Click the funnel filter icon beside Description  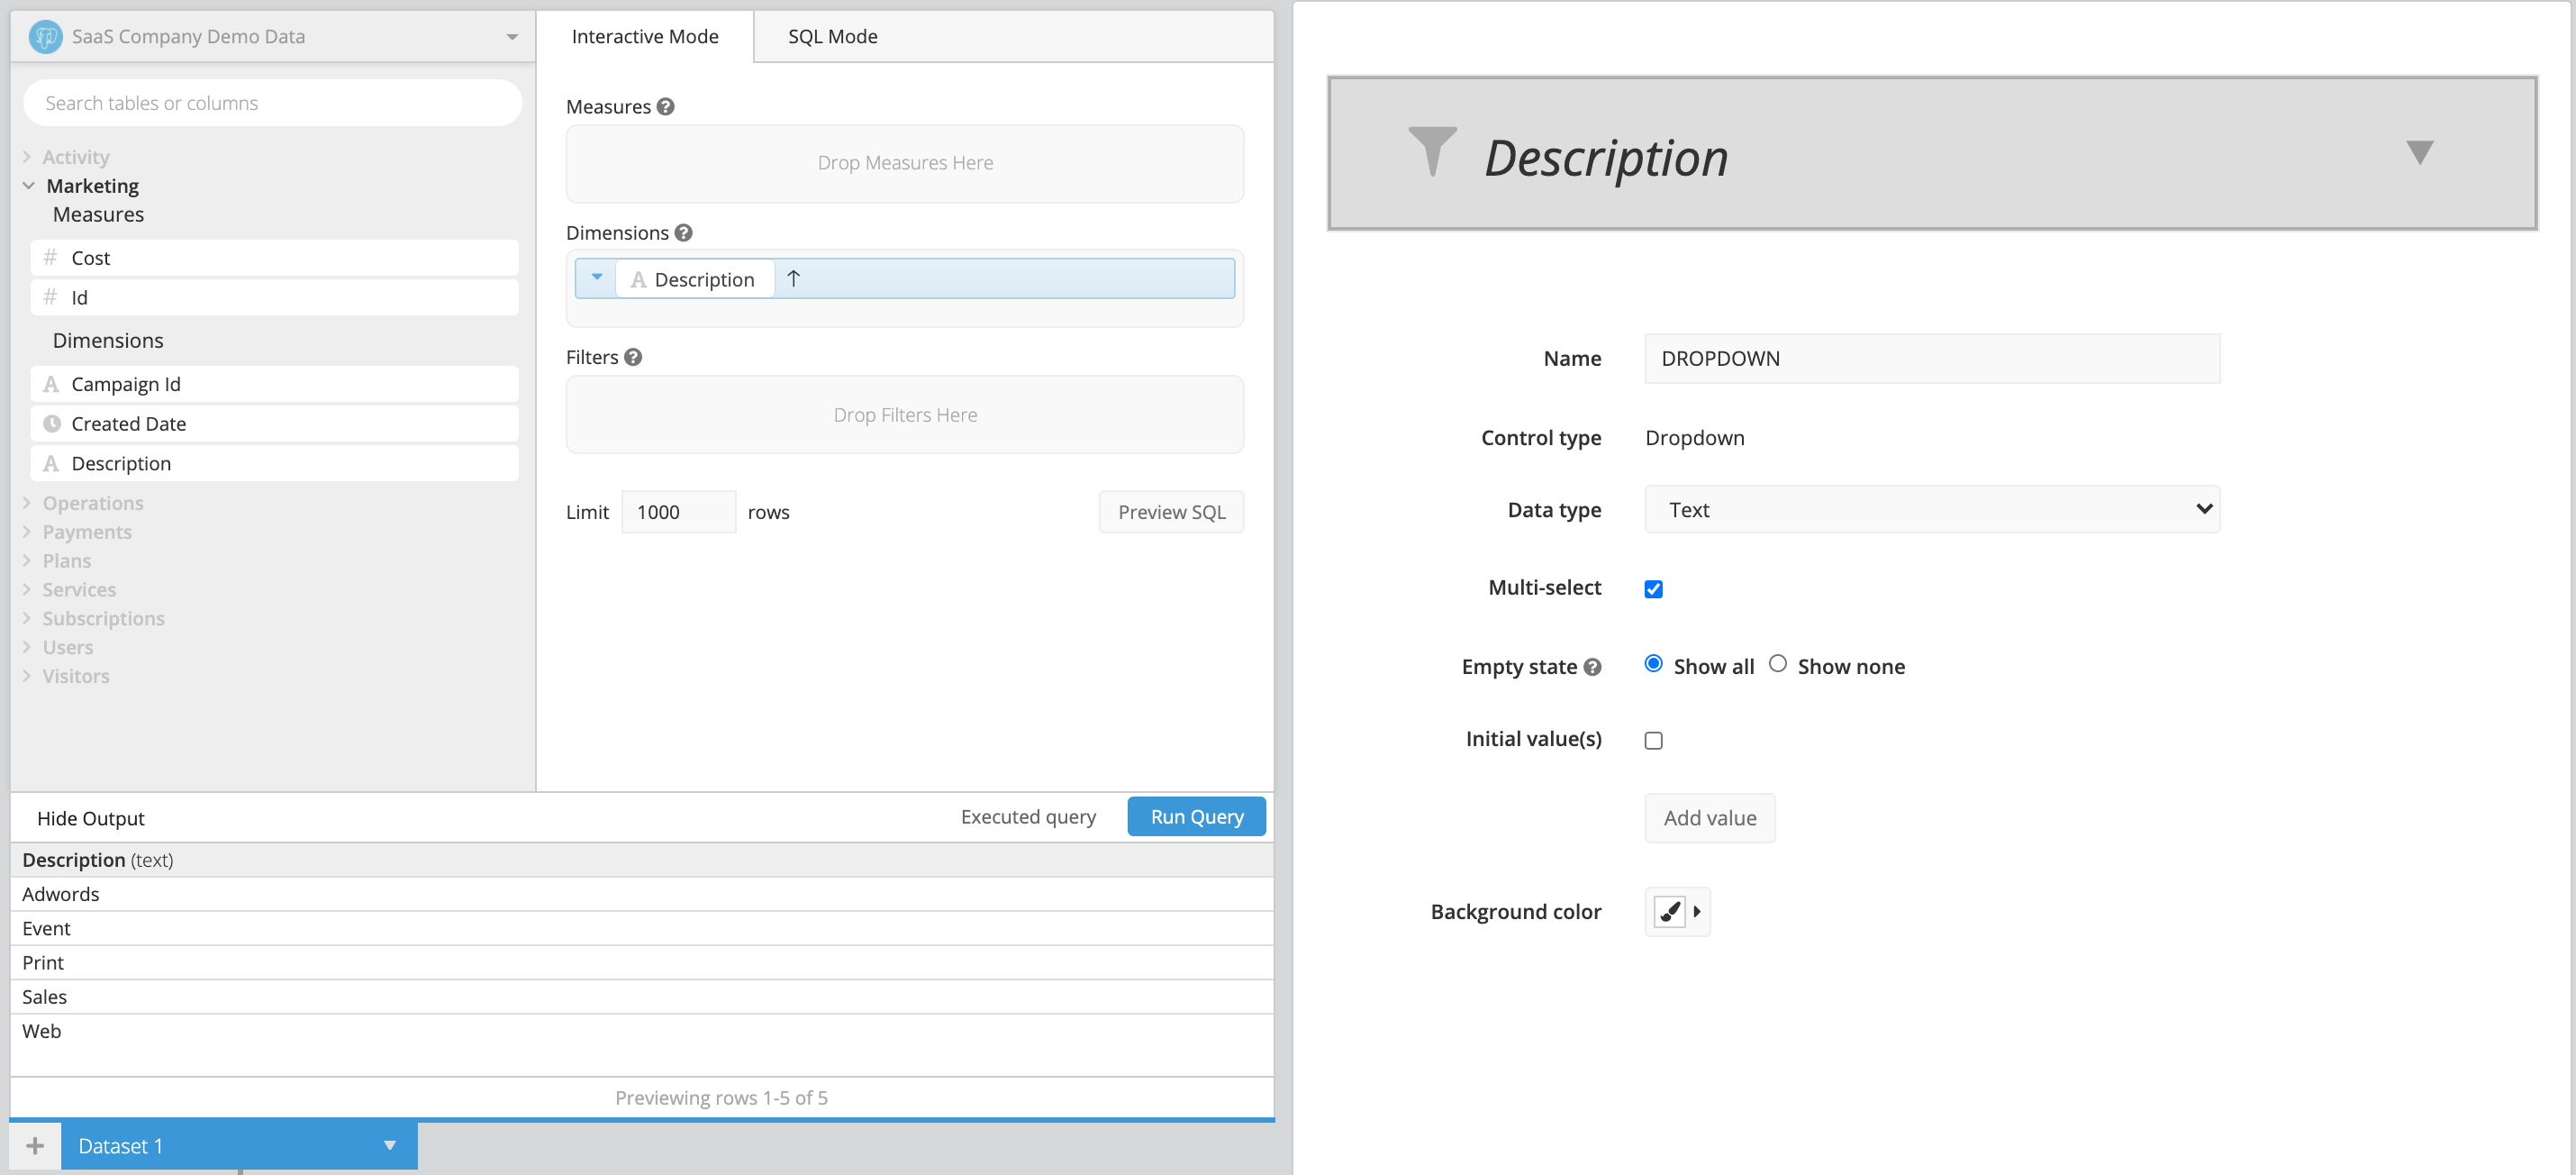tap(1433, 152)
